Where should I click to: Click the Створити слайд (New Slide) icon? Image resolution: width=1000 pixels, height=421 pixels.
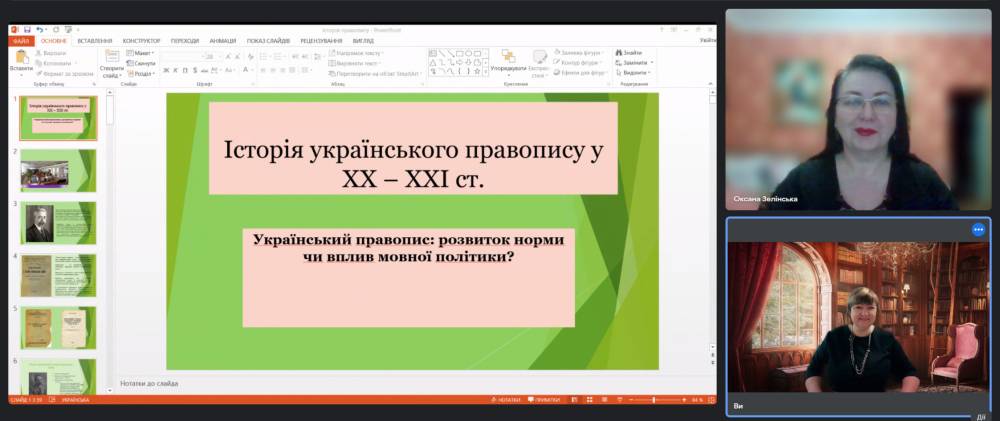click(x=111, y=59)
